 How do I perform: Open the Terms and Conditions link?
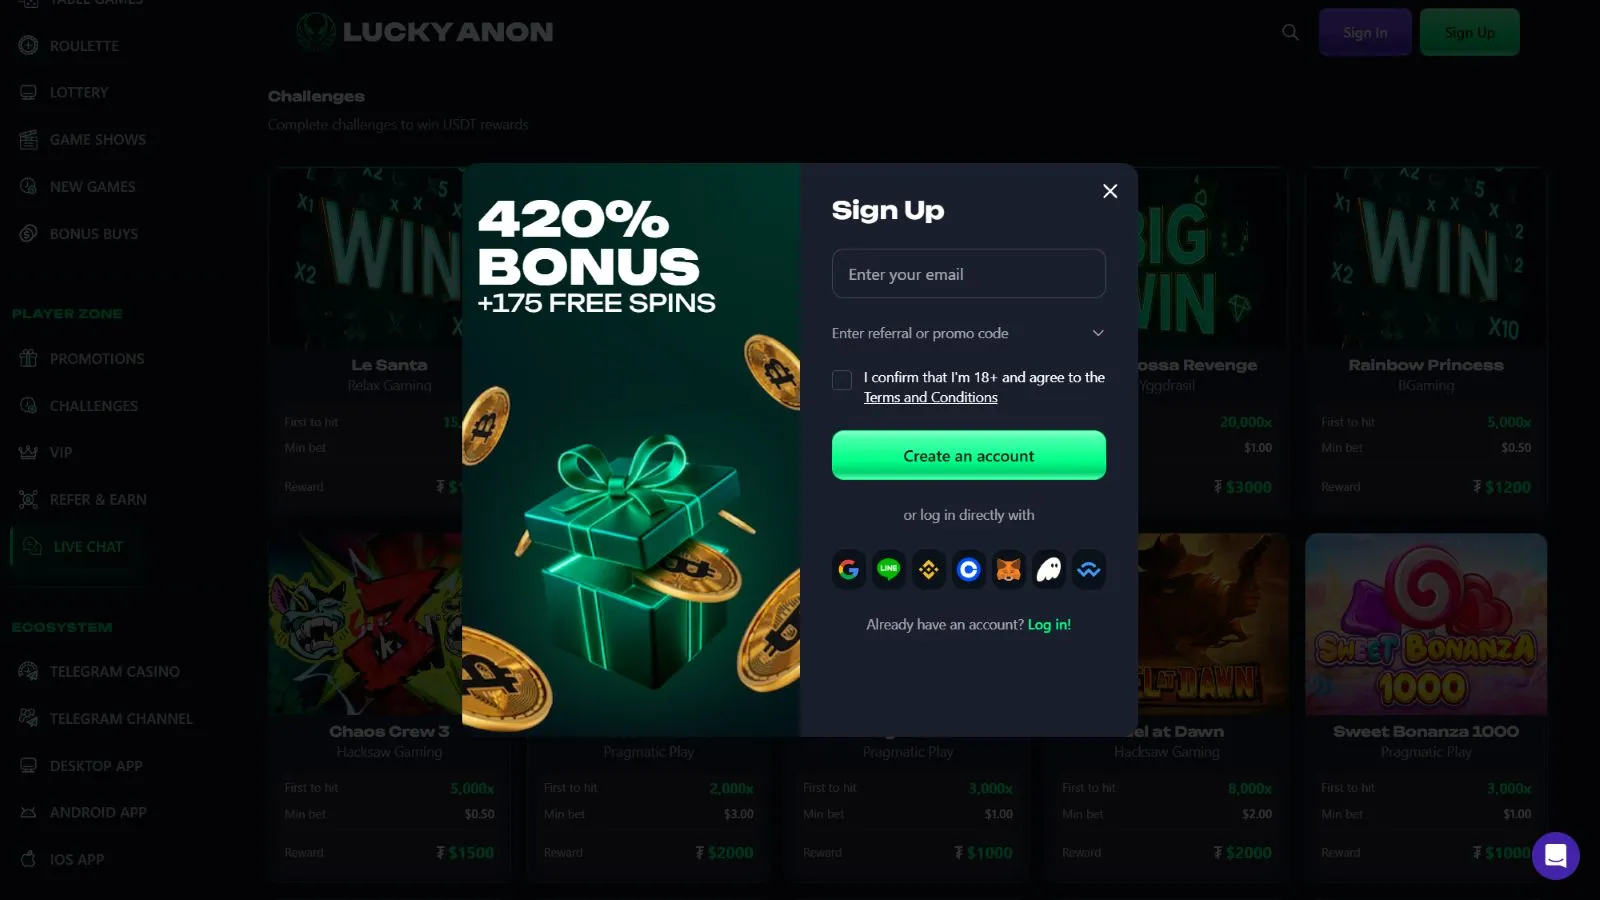click(x=931, y=397)
